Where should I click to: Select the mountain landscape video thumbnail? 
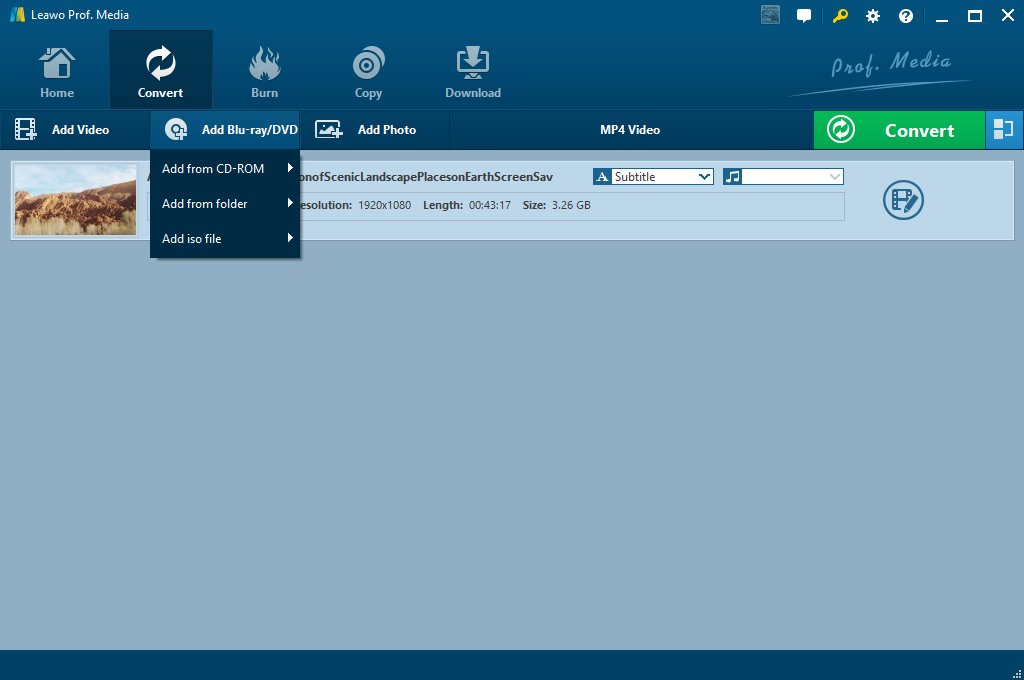[x=76, y=200]
